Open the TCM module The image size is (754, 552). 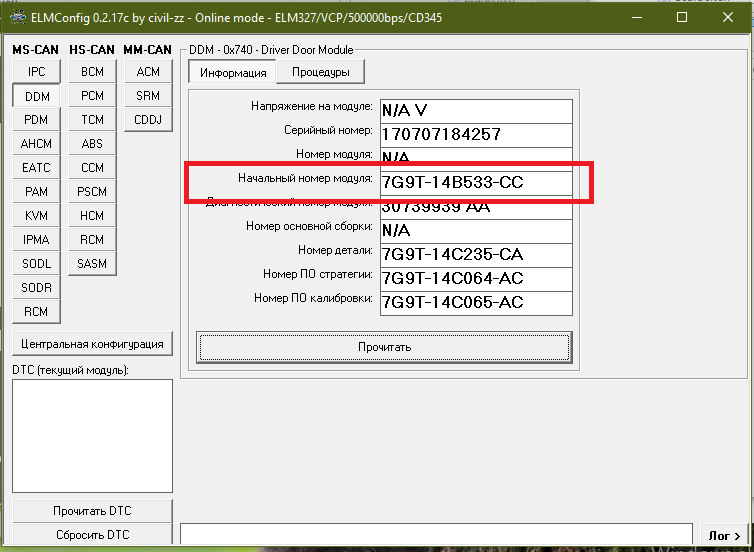click(92, 120)
